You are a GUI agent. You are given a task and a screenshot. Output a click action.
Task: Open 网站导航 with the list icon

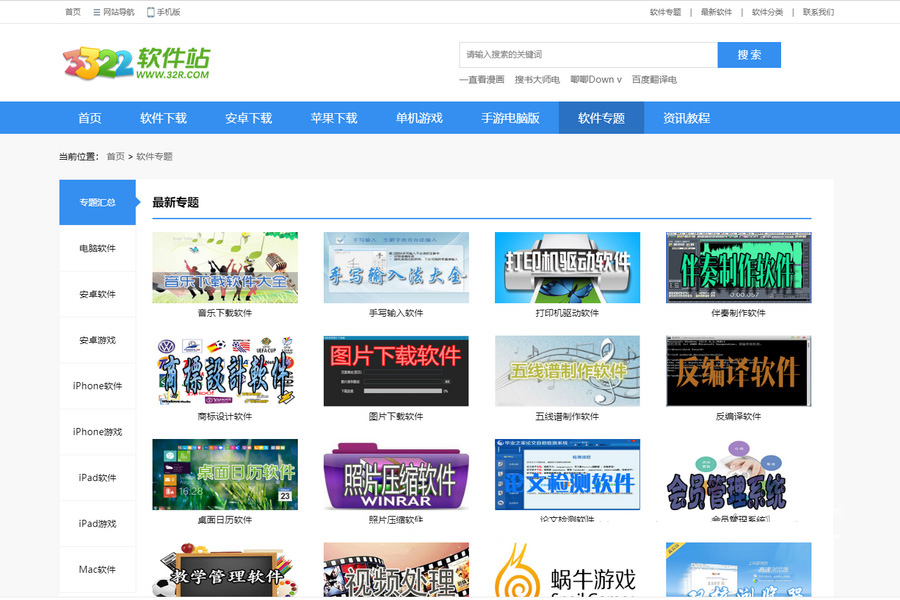[x=113, y=12]
